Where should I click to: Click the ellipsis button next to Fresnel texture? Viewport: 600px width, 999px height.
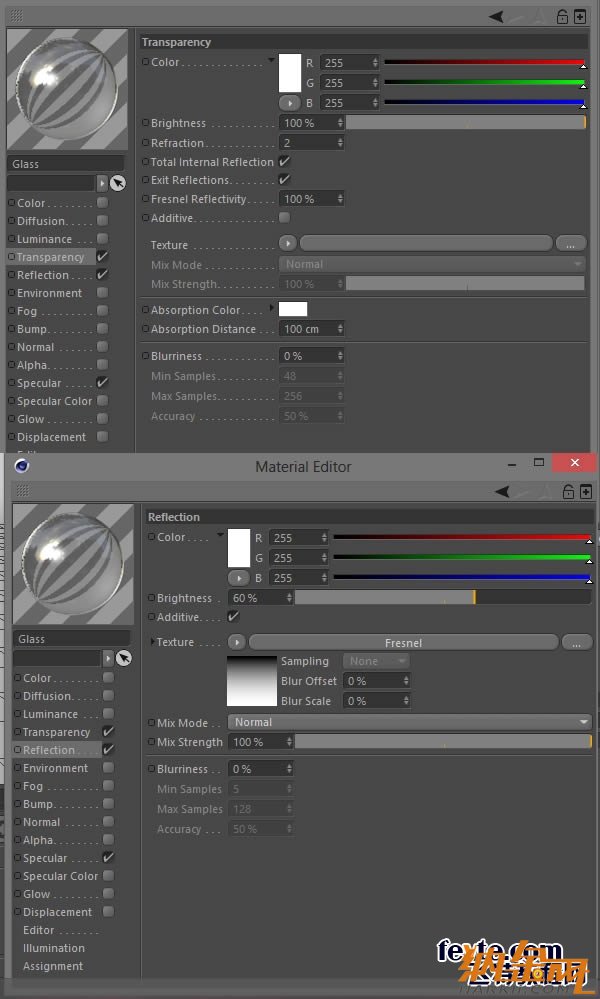[576, 643]
